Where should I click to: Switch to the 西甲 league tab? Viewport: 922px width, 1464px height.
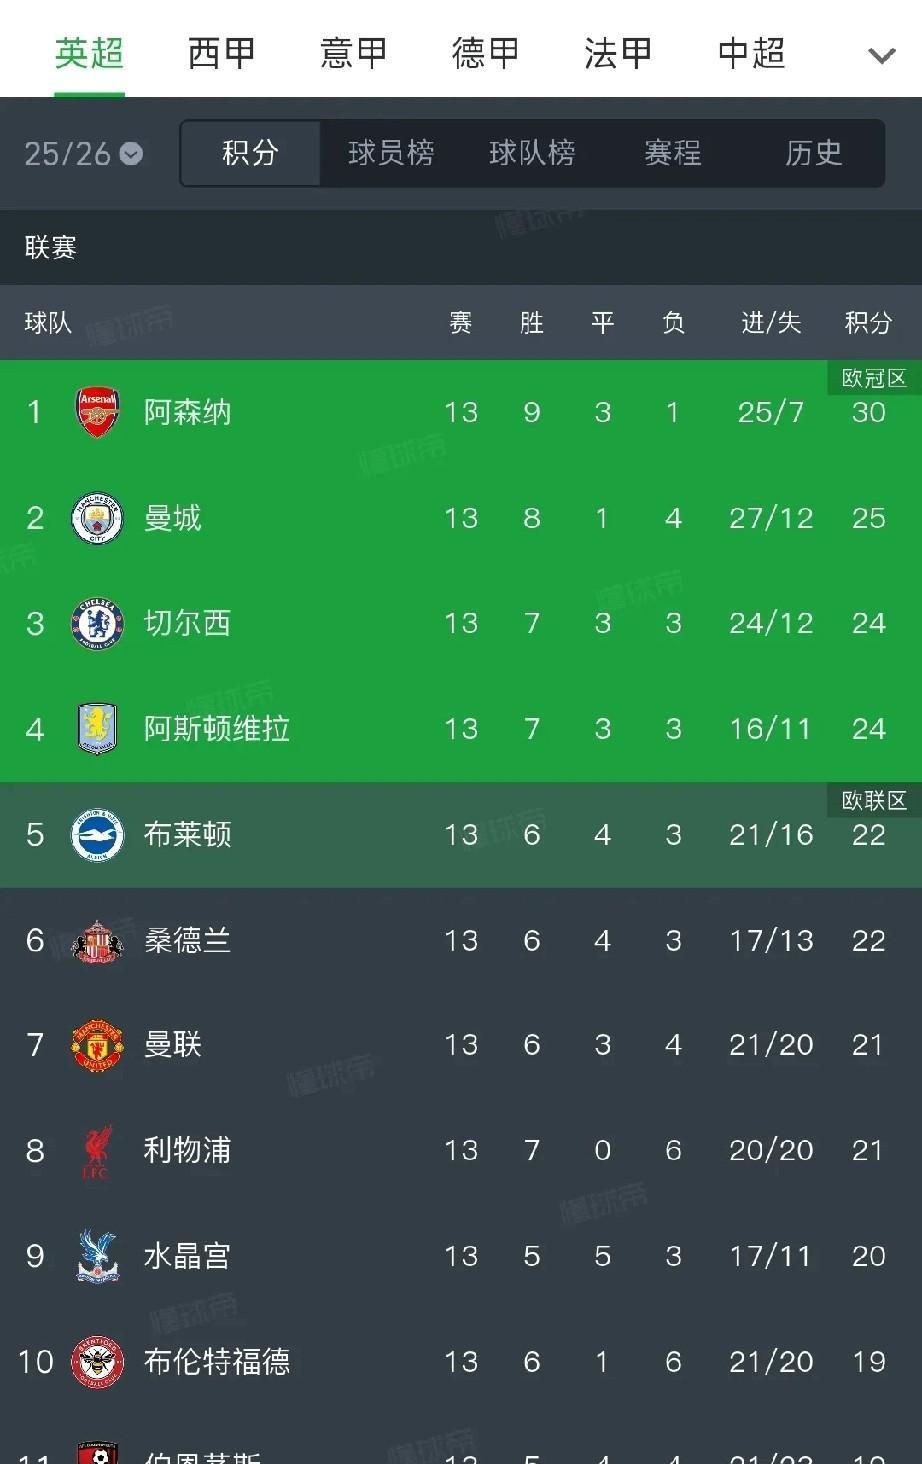[x=221, y=53]
